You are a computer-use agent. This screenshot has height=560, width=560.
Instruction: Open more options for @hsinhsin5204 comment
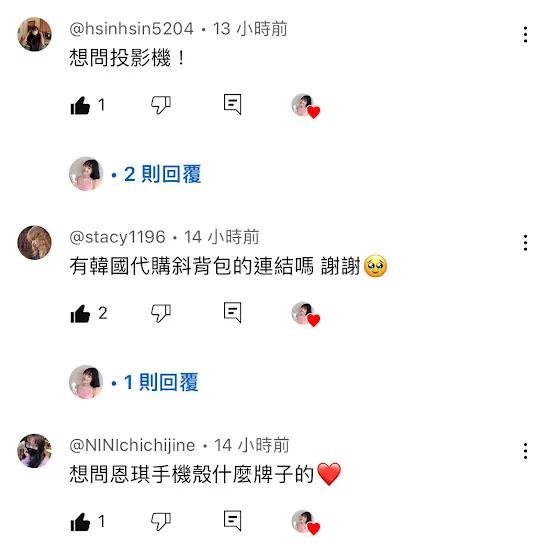[x=525, y=35]
